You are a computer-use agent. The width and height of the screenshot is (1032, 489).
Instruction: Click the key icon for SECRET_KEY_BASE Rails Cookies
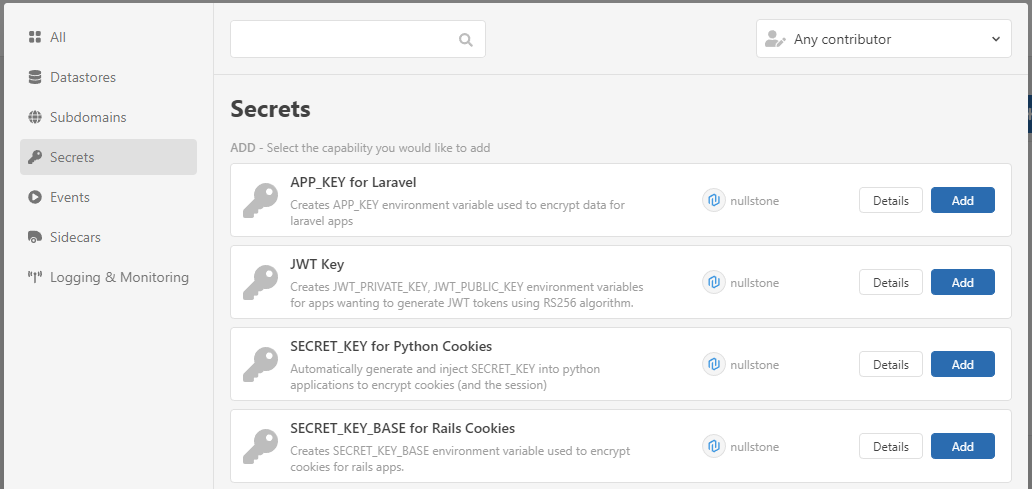click(x=261, y=446)
